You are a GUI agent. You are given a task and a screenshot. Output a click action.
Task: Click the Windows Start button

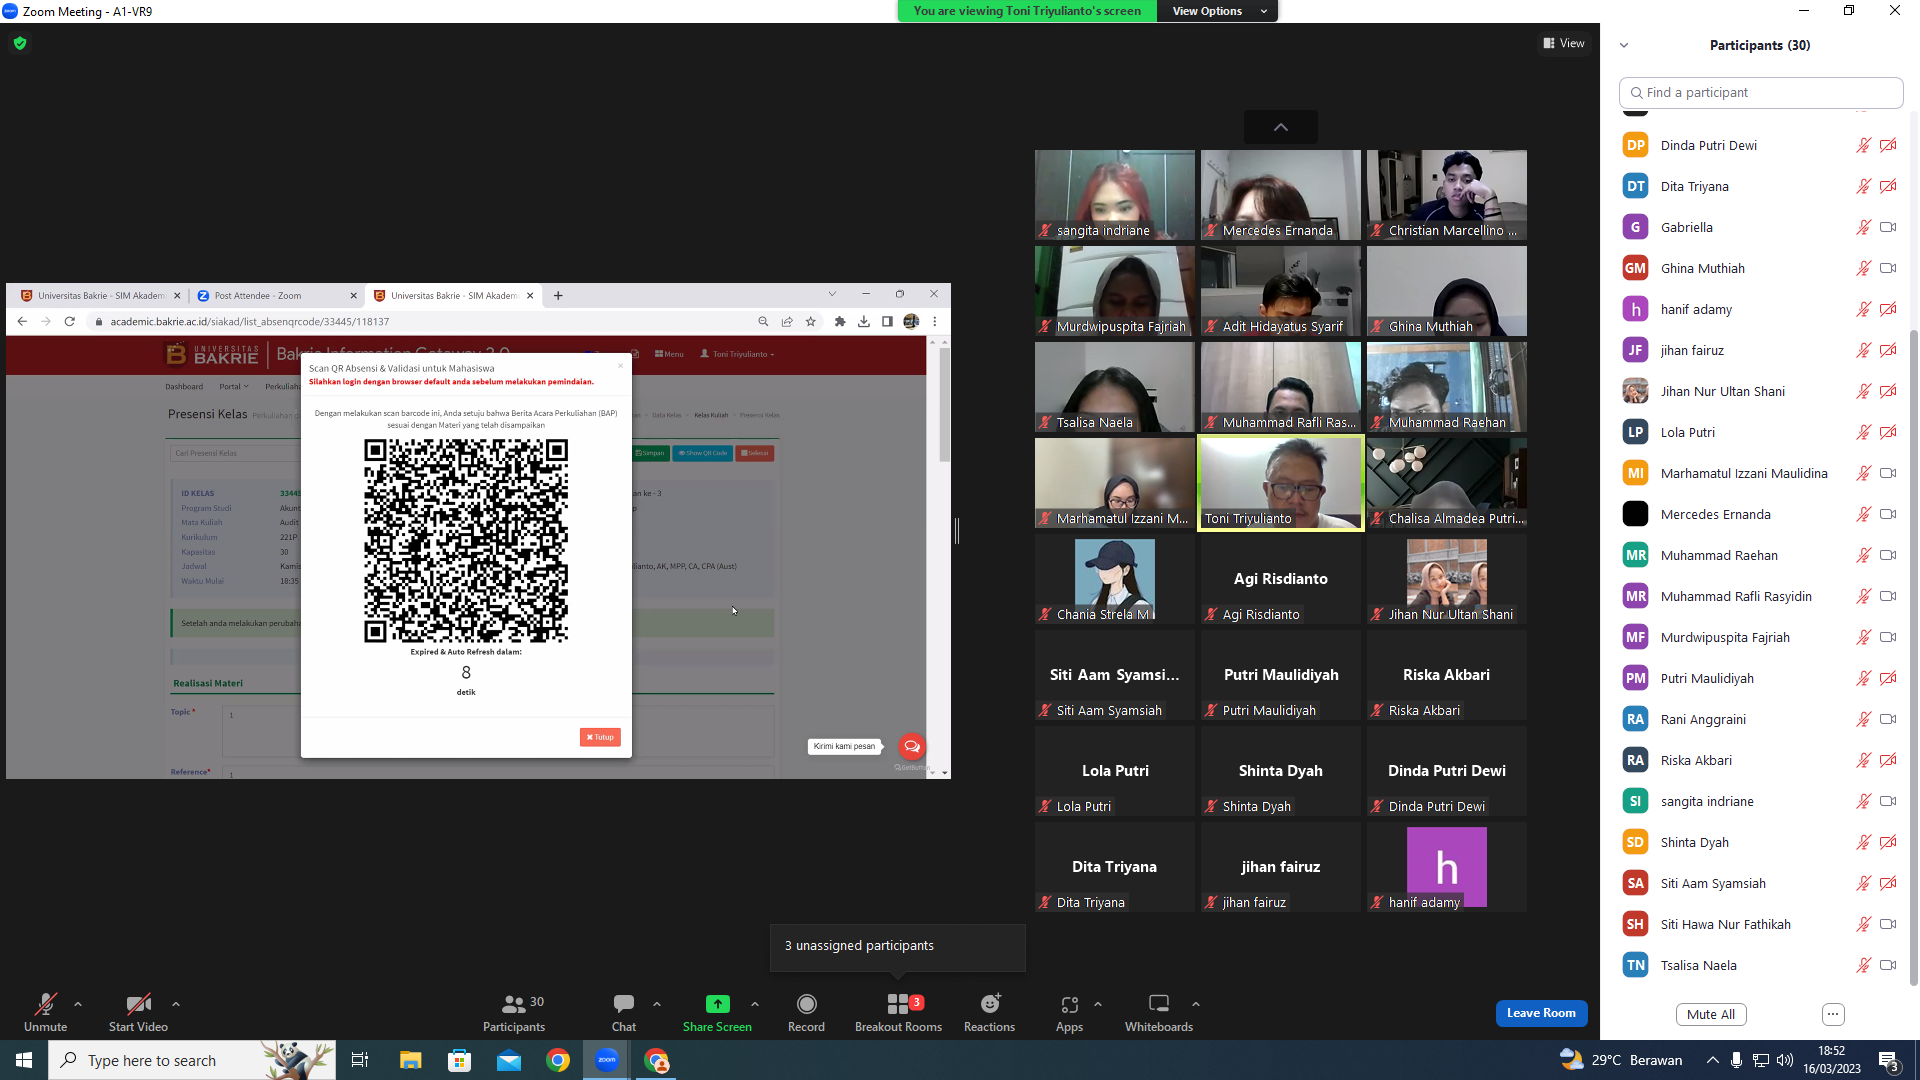[24, 1060]
